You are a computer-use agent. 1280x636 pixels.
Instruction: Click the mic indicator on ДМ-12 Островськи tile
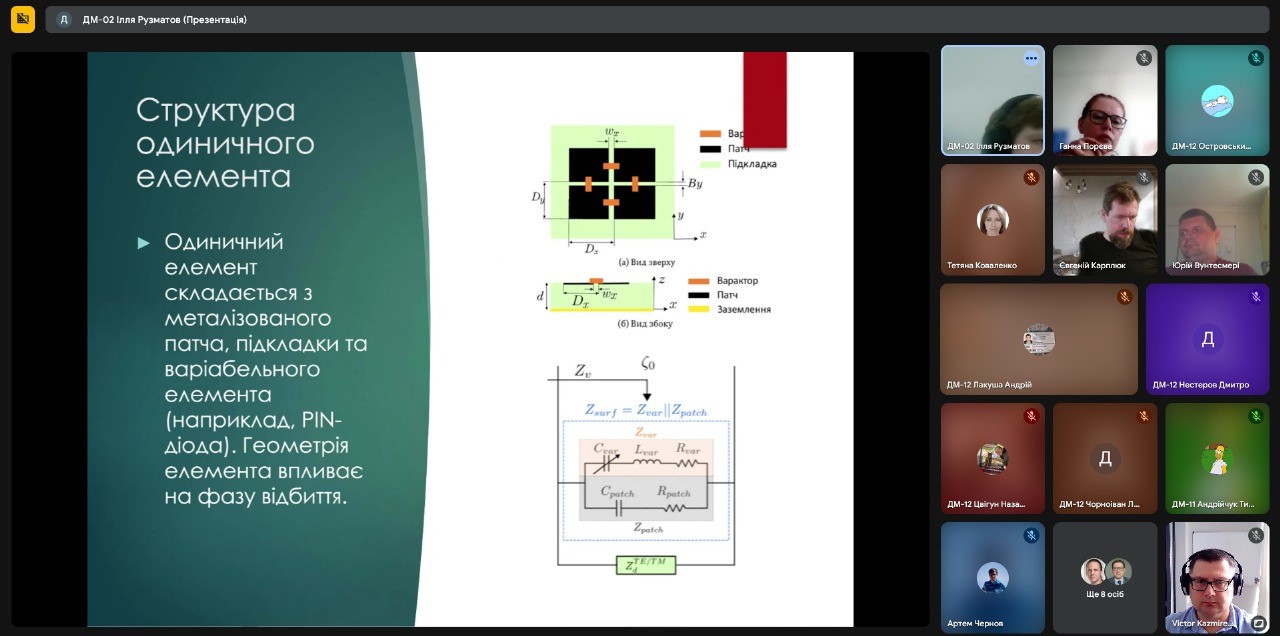[x=1256, y=58]
